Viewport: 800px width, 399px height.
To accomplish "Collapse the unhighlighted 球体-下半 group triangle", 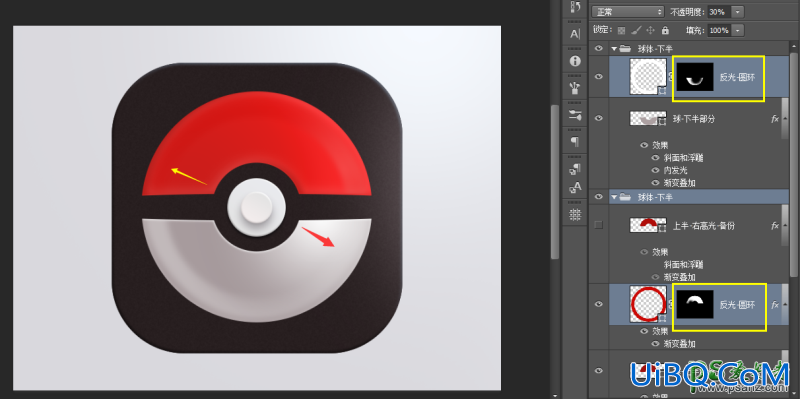I will [x=614, y=49].
